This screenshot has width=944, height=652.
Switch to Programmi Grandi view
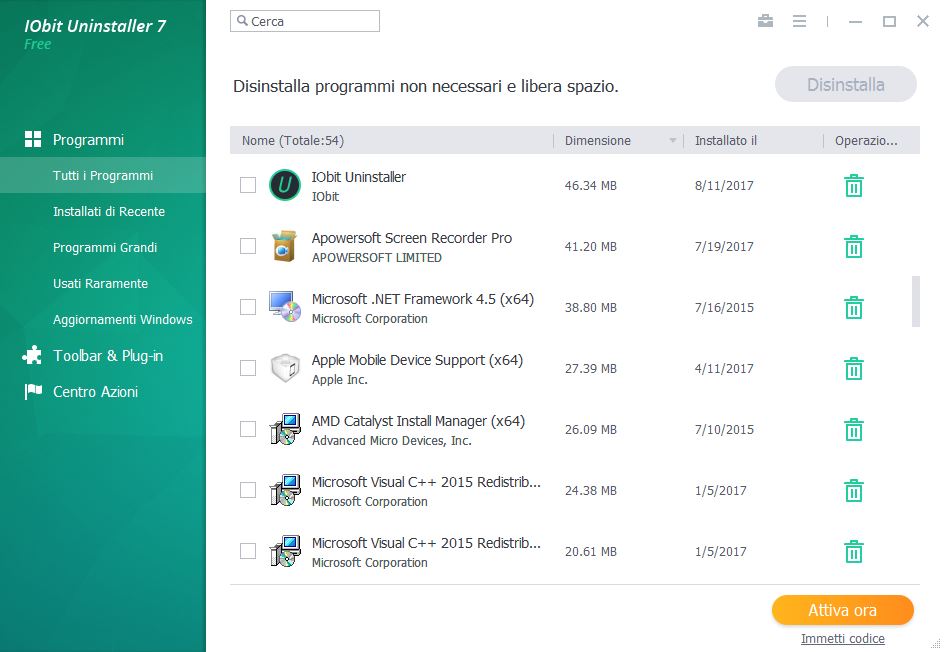(x=104, y=248)
